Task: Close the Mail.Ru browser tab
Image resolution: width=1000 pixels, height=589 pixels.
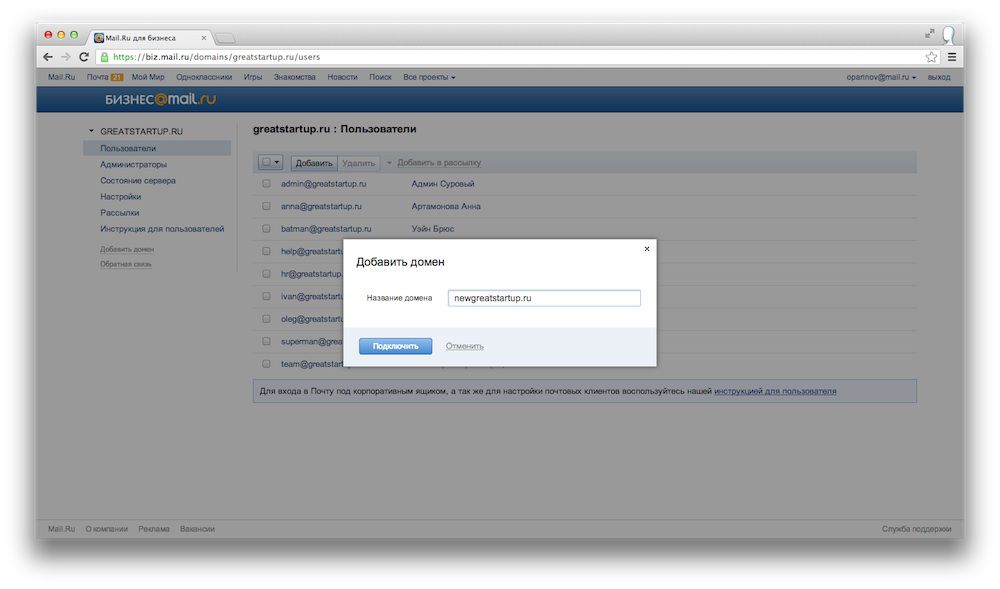Action: [203, 38]
